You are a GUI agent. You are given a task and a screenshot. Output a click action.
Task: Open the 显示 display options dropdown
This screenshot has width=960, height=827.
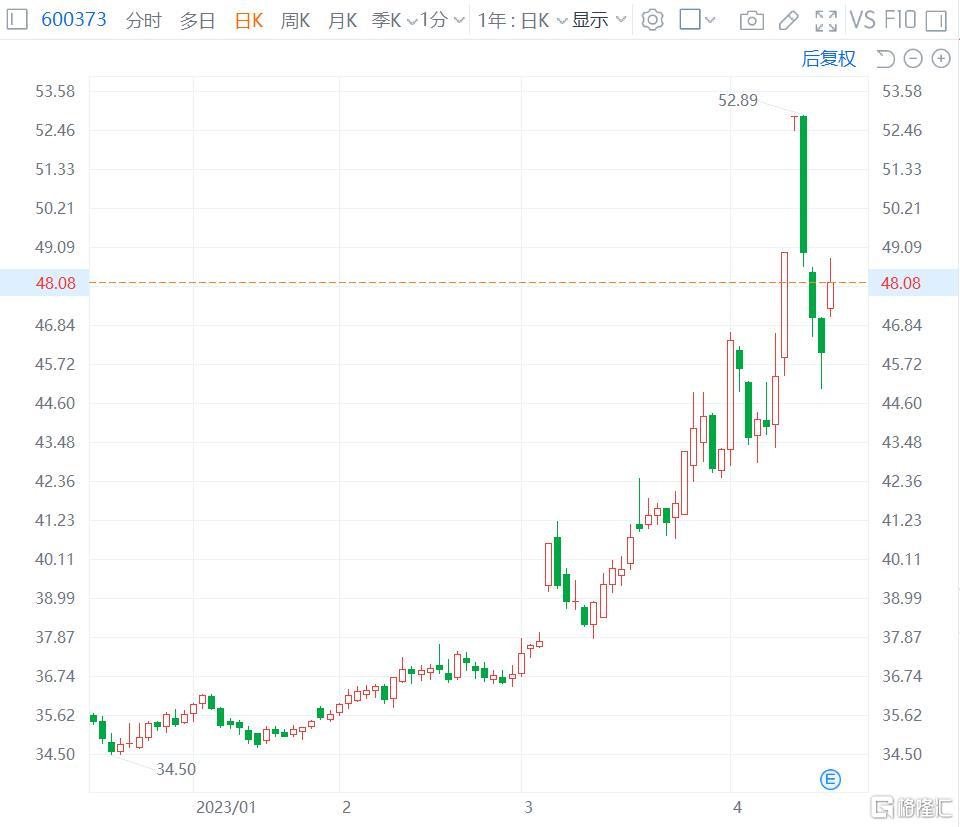pyautogui.click(x=599, y=20)
